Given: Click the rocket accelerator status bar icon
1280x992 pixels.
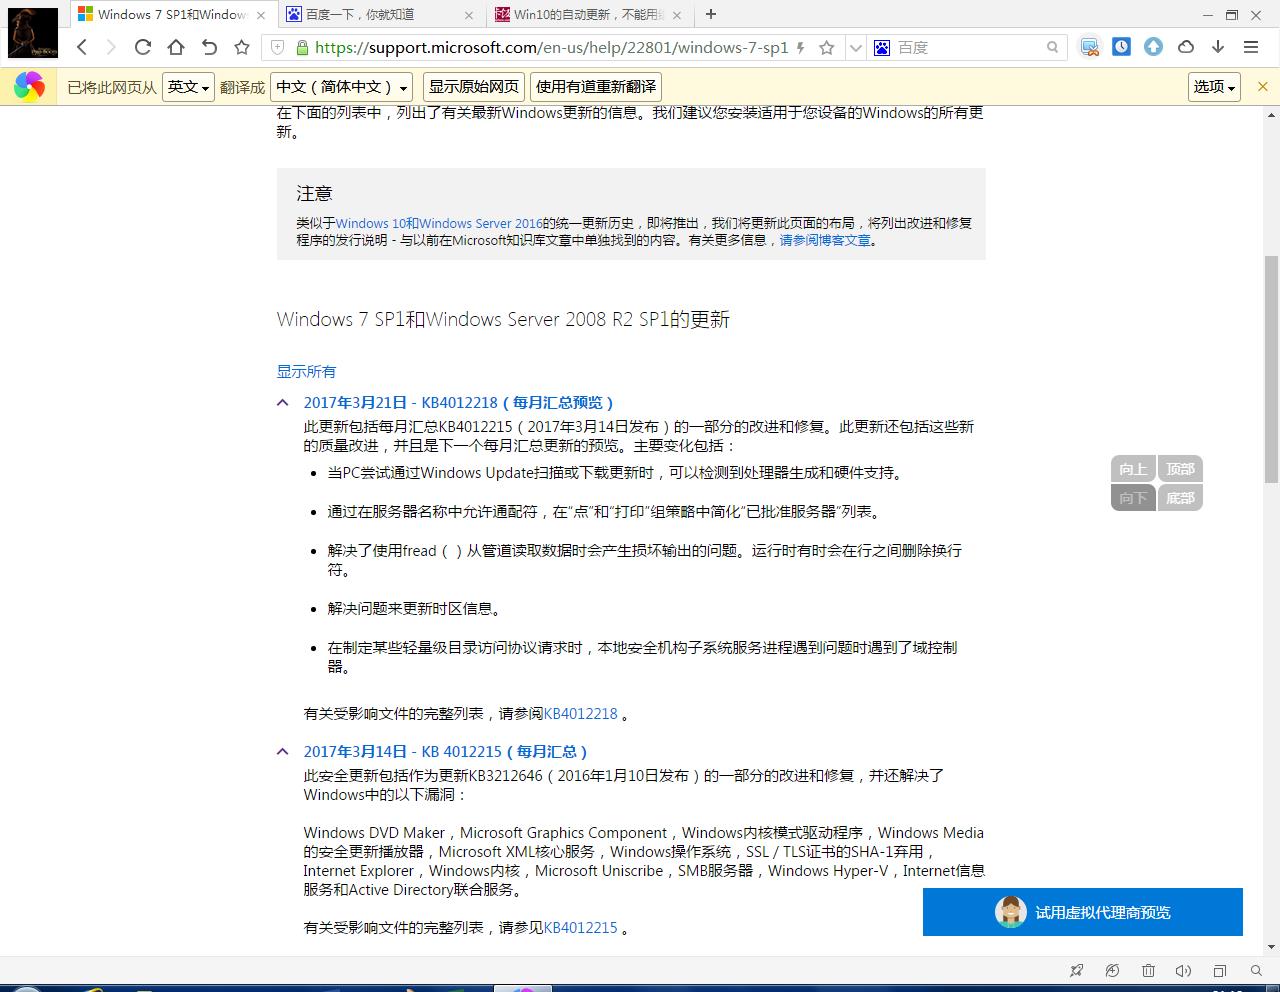Looking at the screenshot, I should tap(1077, 970).
